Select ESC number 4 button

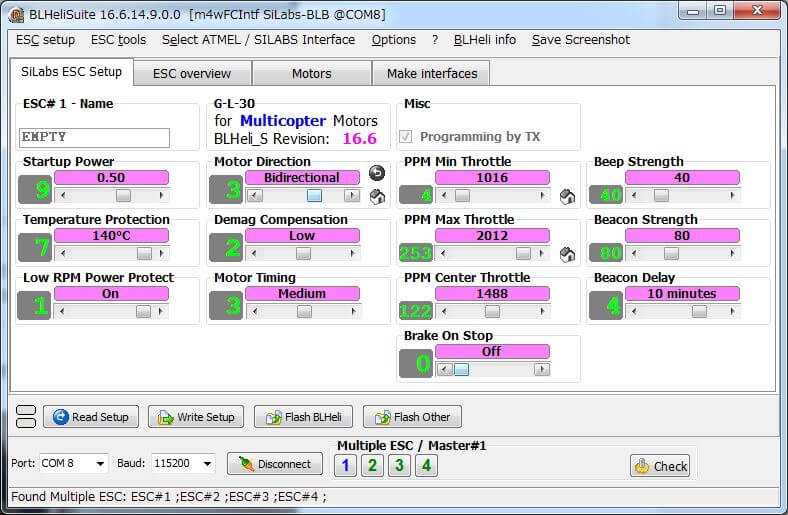click(426, 465)
